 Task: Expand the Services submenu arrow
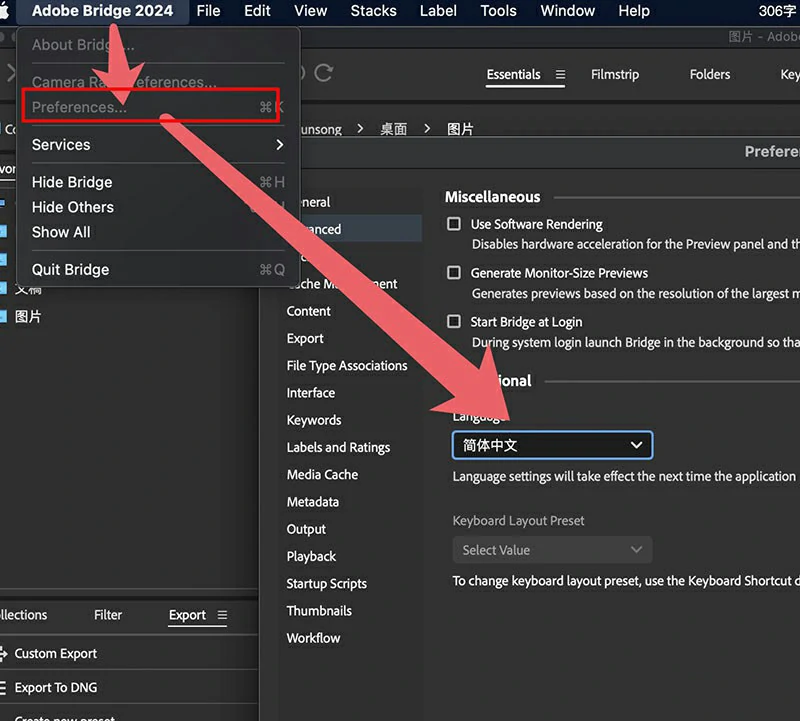279,145
